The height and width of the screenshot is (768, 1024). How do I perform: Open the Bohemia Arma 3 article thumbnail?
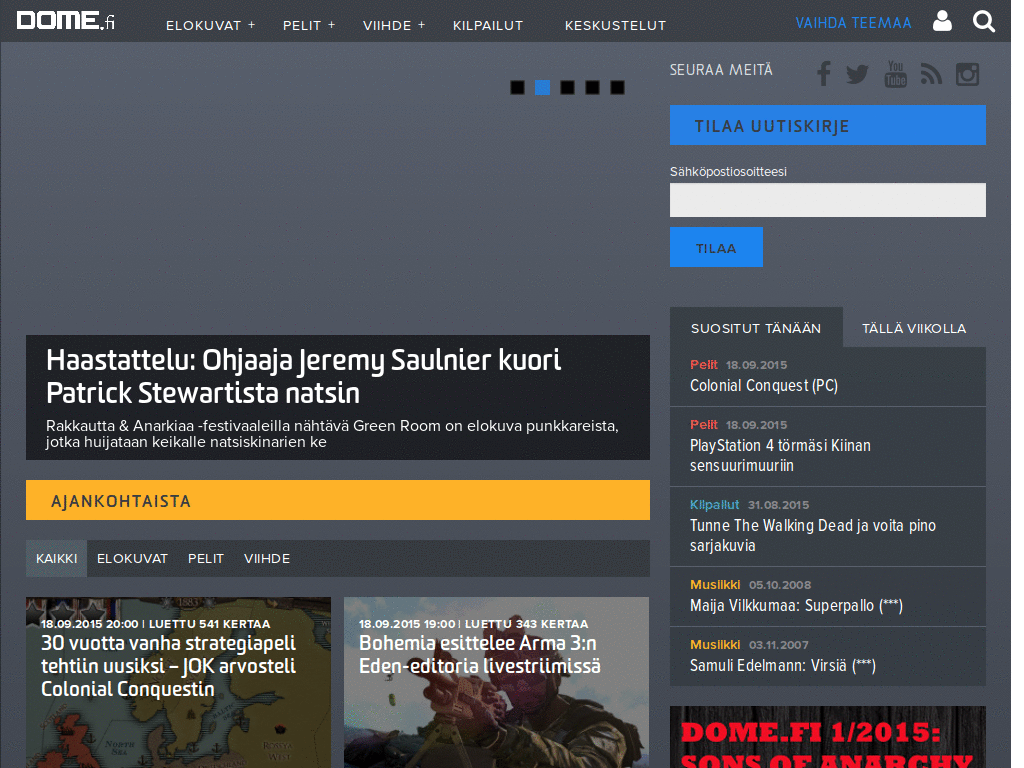point(496,682)
